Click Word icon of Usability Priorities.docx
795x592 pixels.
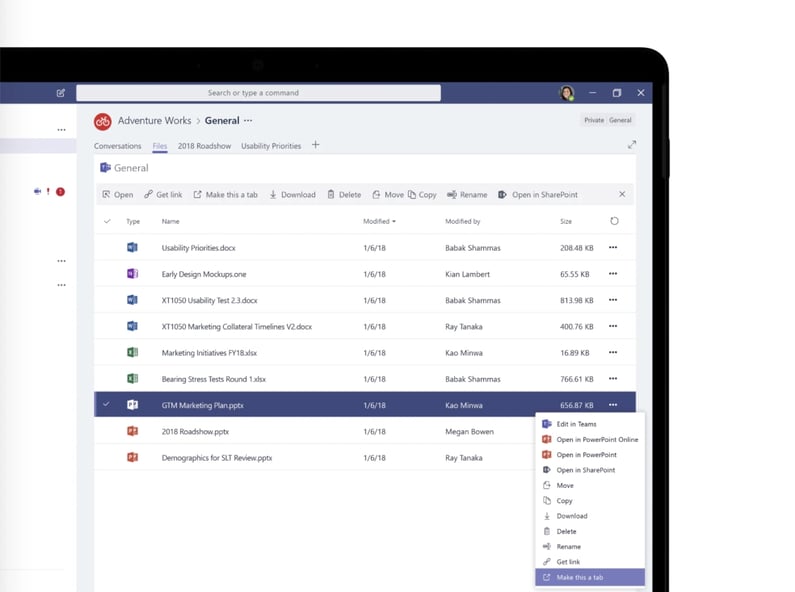(132, 247)
